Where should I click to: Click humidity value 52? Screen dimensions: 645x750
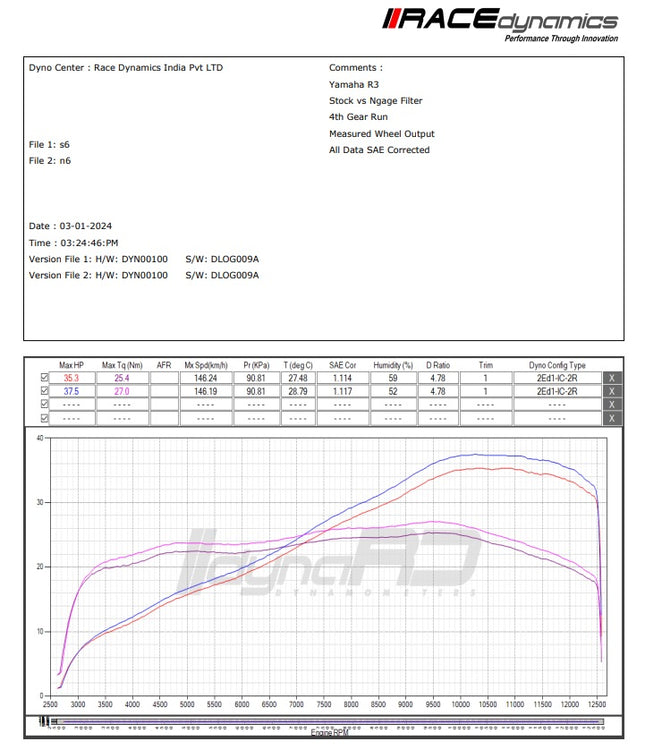tap(393, 391)
